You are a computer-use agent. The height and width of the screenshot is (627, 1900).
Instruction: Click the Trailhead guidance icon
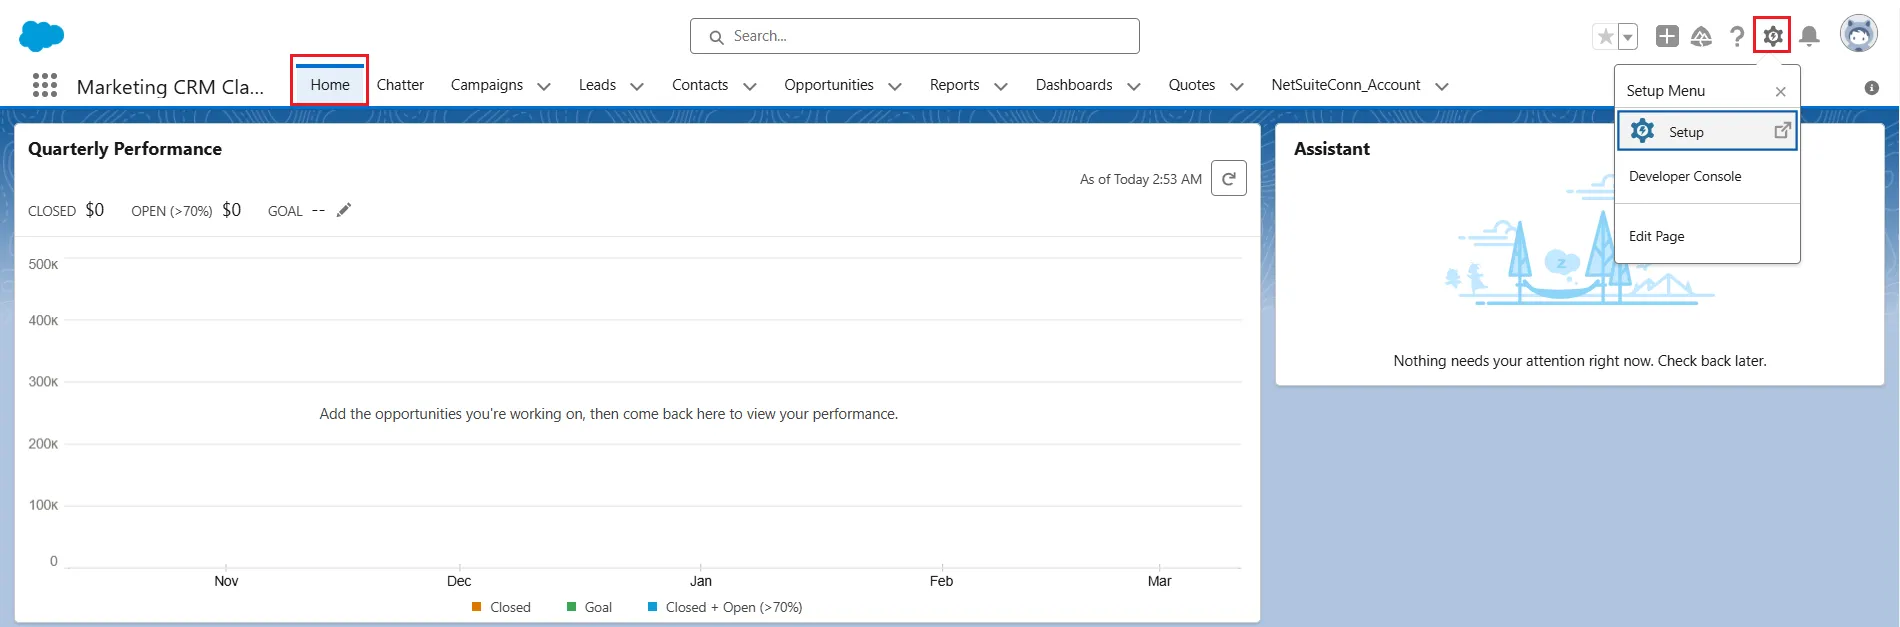point(1701,37)
